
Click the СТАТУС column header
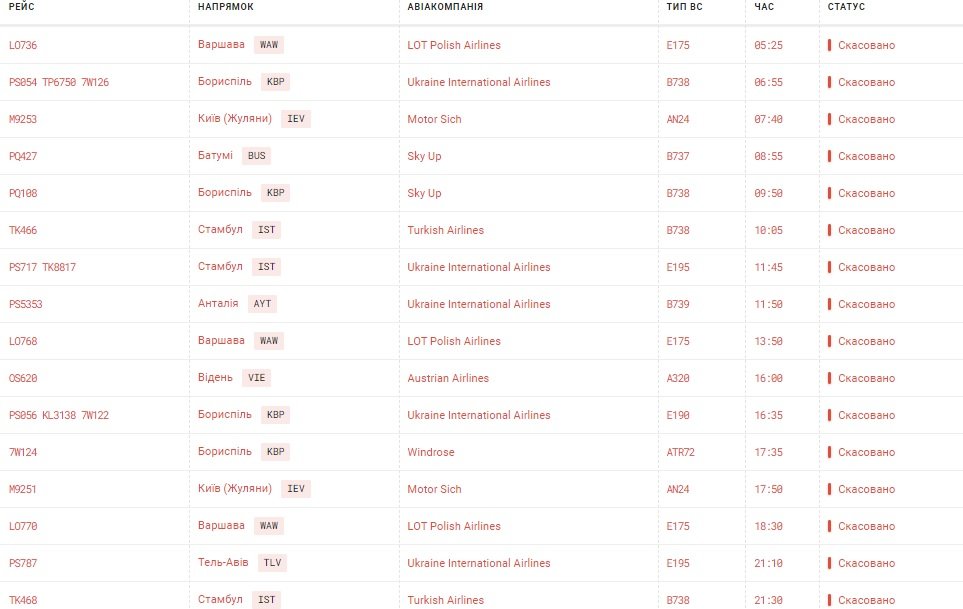[x=846, y=7]
